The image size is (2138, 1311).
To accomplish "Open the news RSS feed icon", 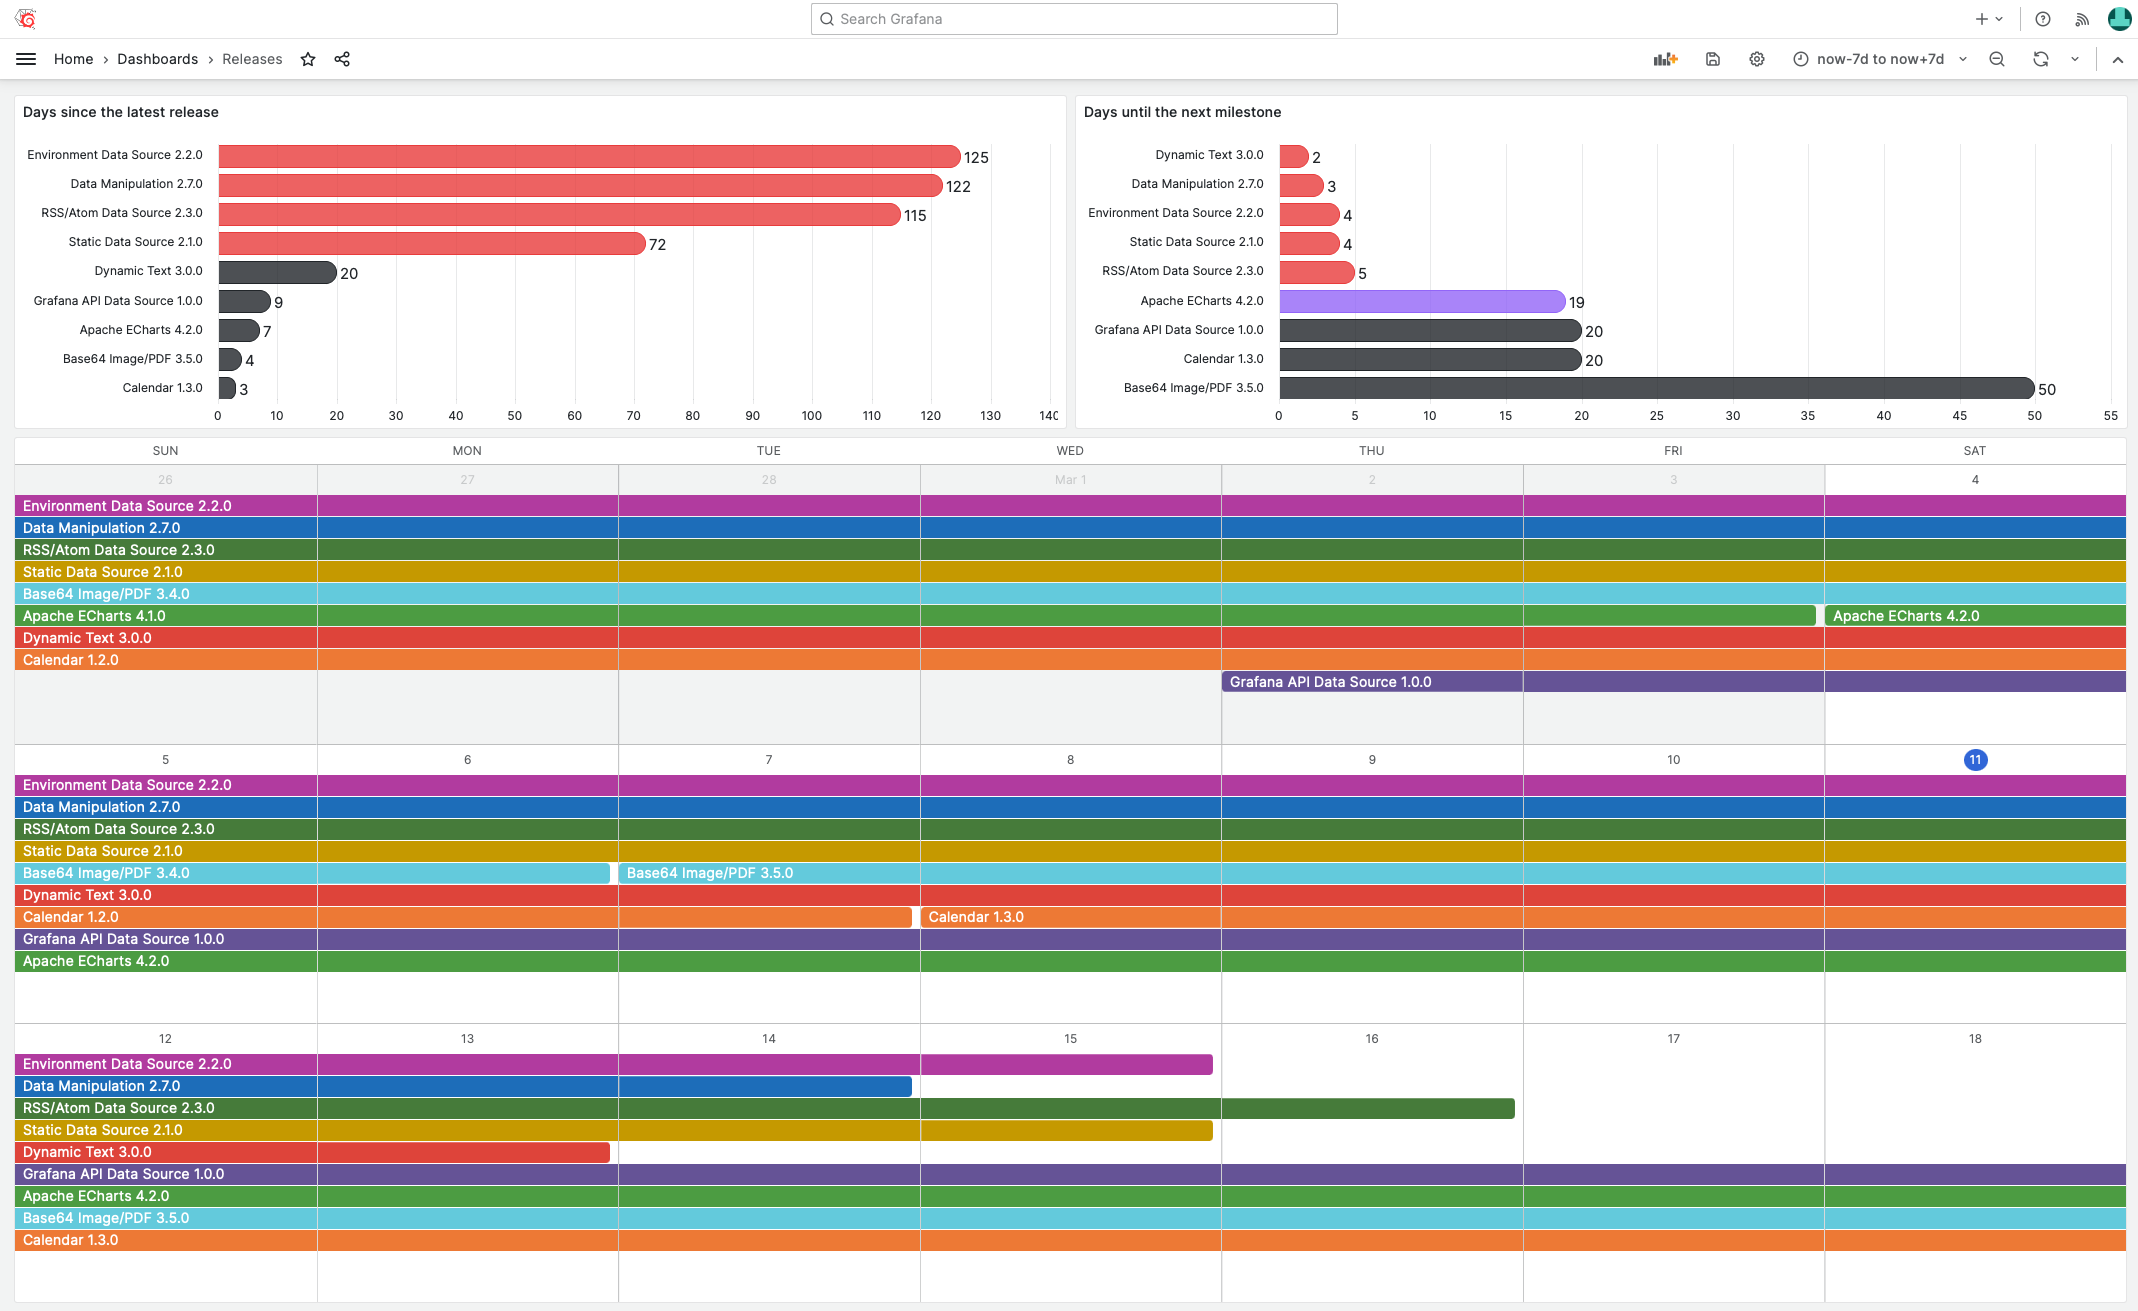I will click(x=2082, y=19).
